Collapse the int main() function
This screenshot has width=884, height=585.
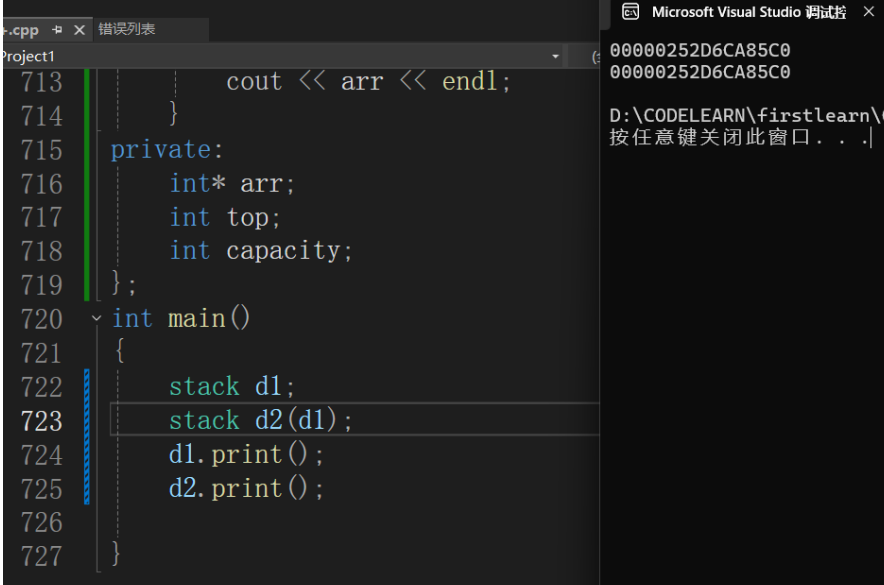click(96, 318)
